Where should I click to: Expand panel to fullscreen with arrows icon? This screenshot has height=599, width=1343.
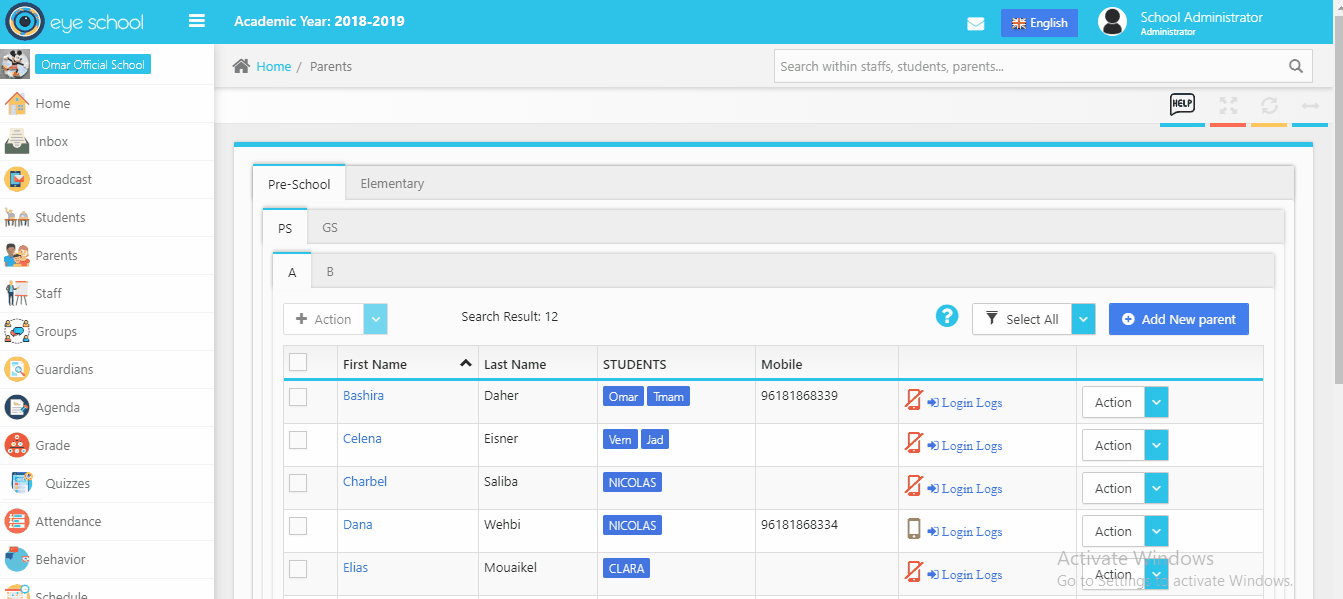[1228, 105]
